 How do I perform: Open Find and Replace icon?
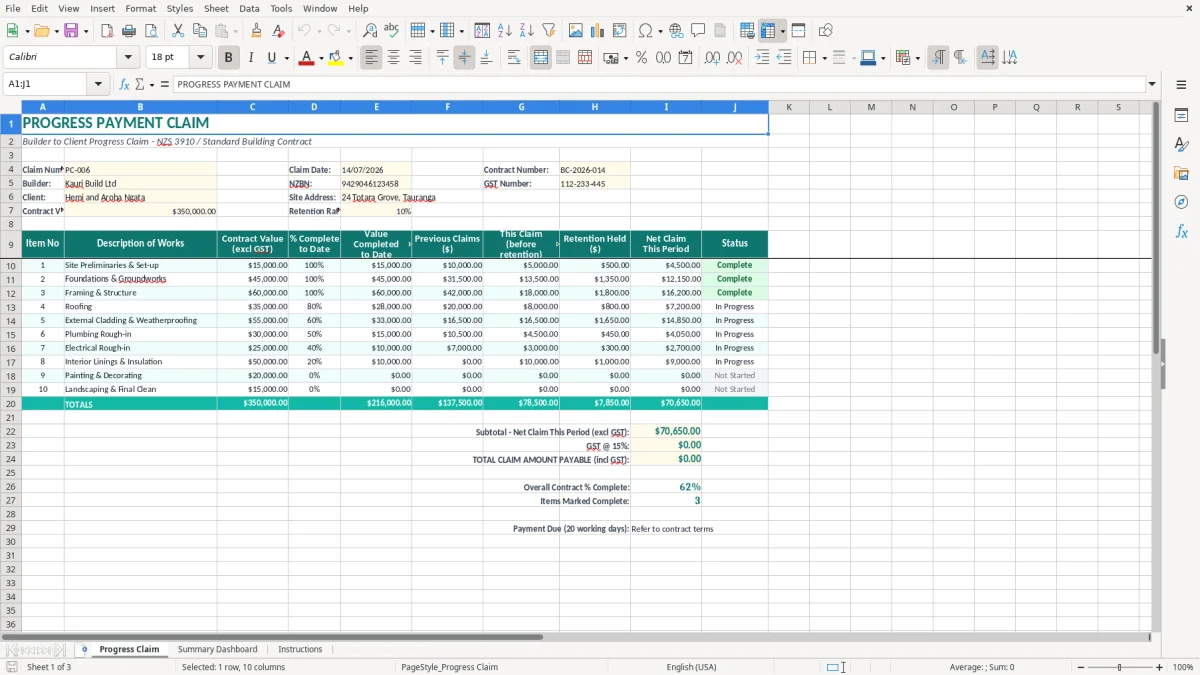click(370, 31)
